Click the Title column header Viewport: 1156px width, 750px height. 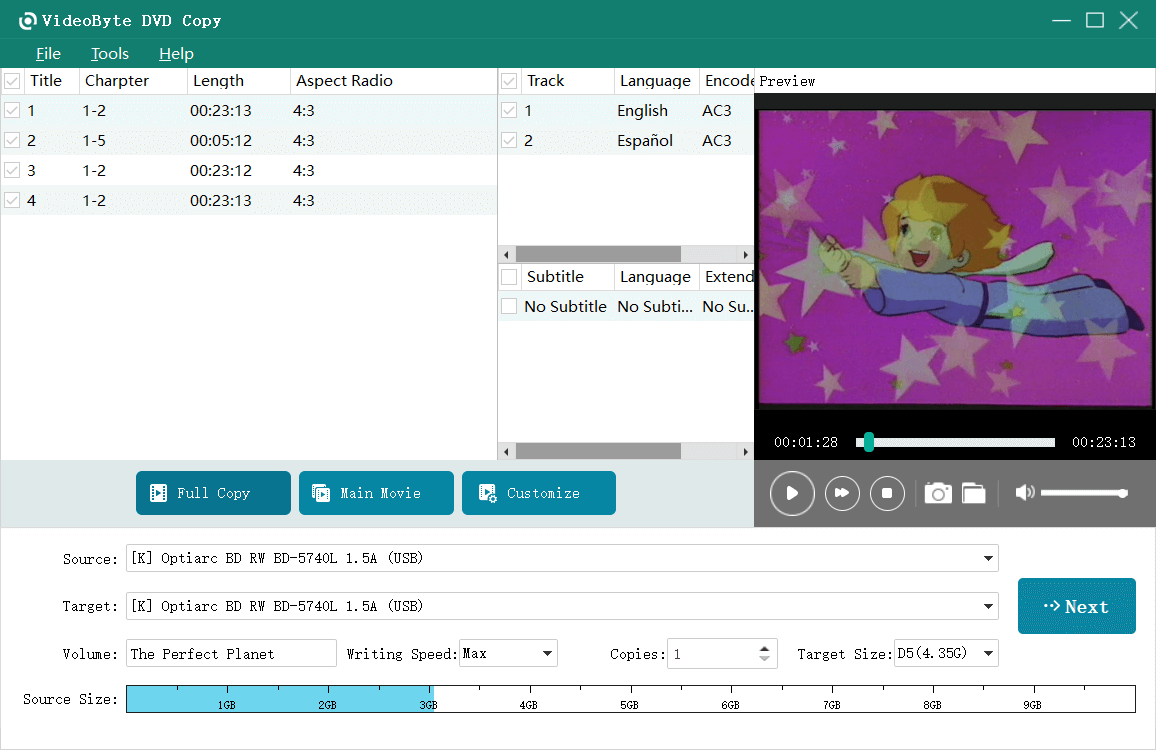pos(52,81)
